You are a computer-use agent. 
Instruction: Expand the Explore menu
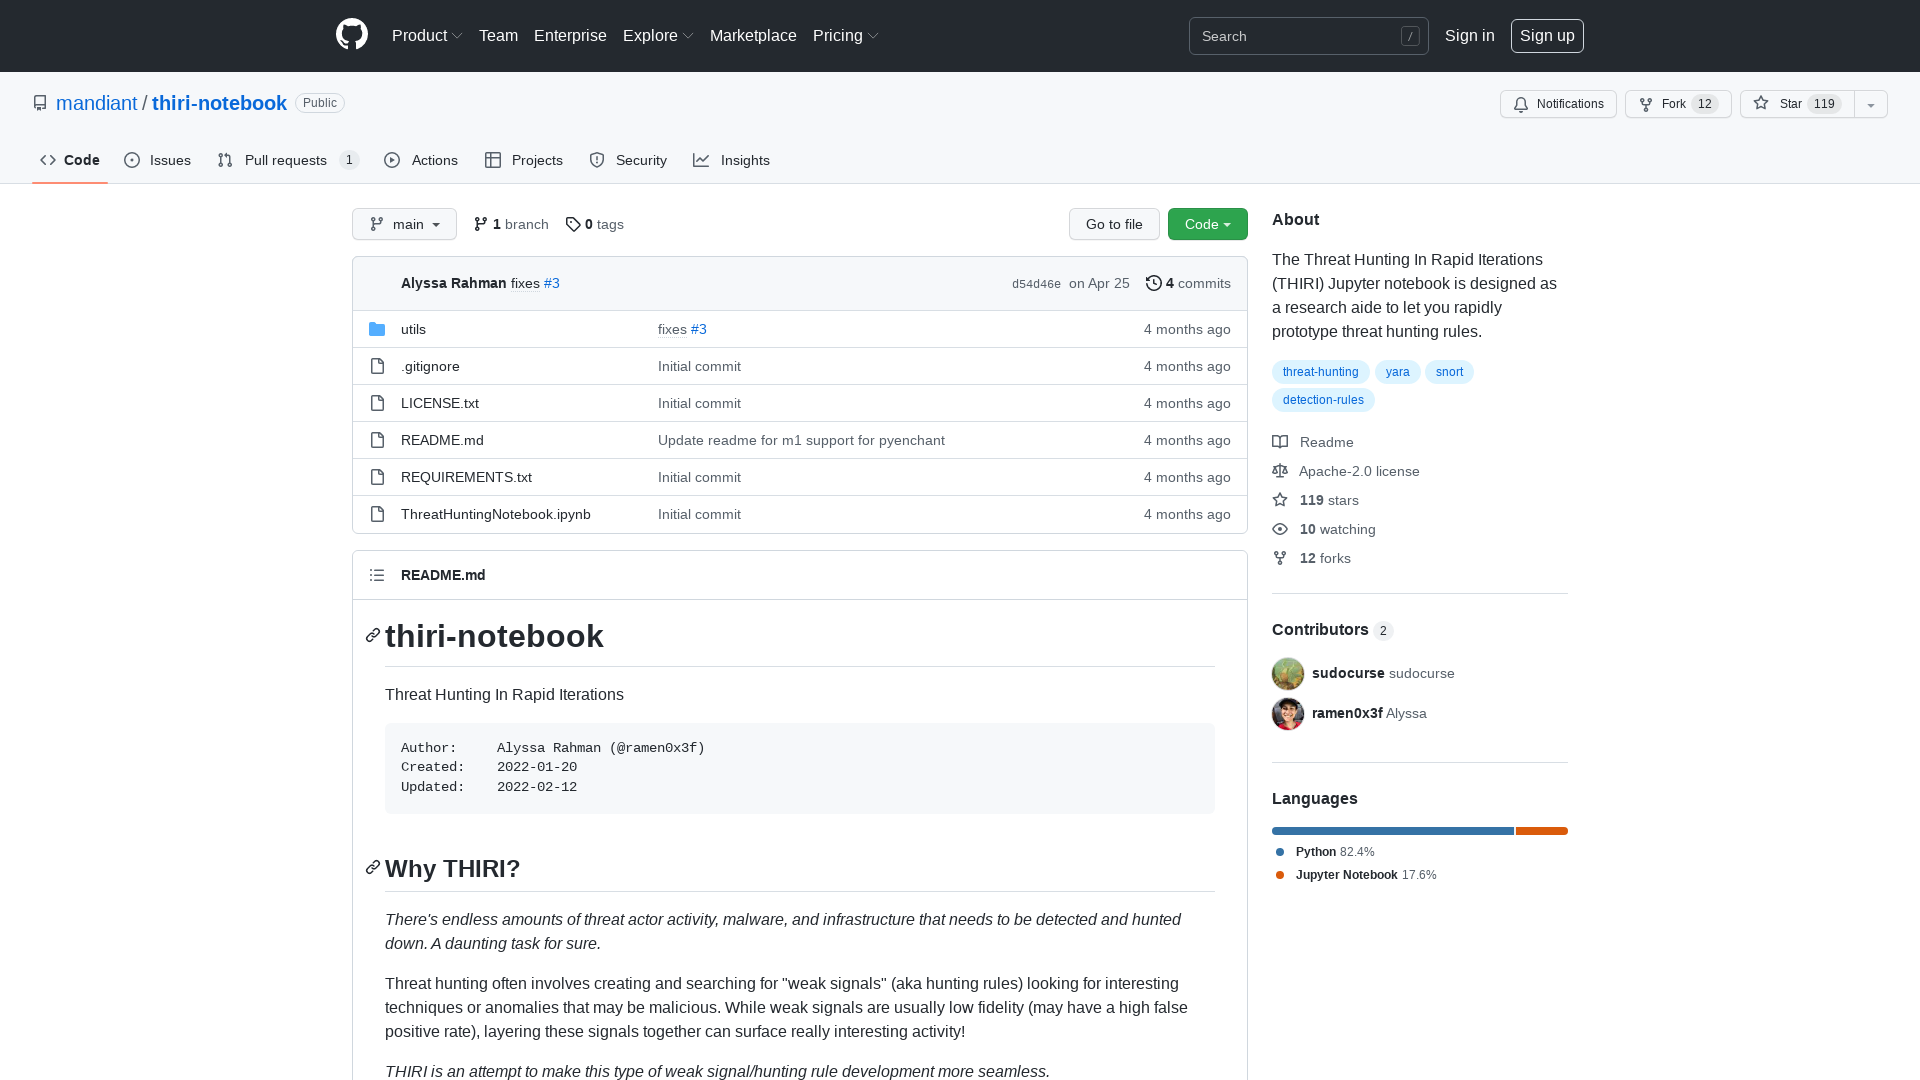pyautogui.click(x=658, y=35)
